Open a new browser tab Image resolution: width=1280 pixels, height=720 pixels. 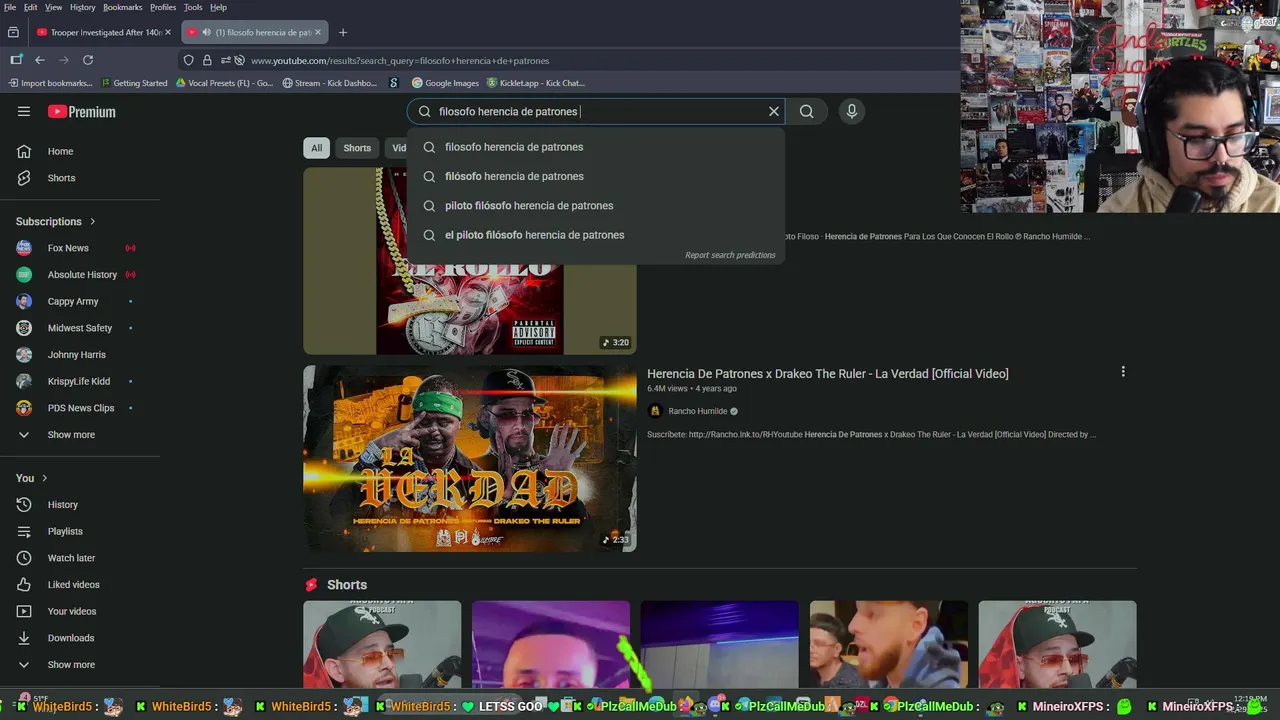coord(343,32)
